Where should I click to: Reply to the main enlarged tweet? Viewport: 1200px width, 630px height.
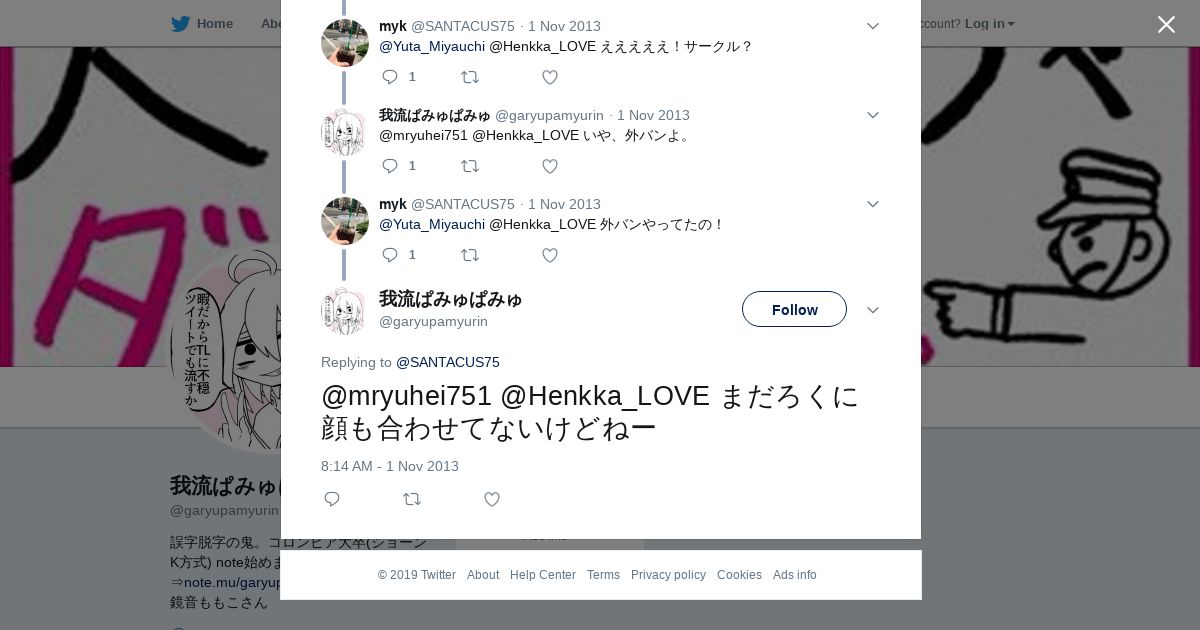pyautogui.click(x=332, y=499)
